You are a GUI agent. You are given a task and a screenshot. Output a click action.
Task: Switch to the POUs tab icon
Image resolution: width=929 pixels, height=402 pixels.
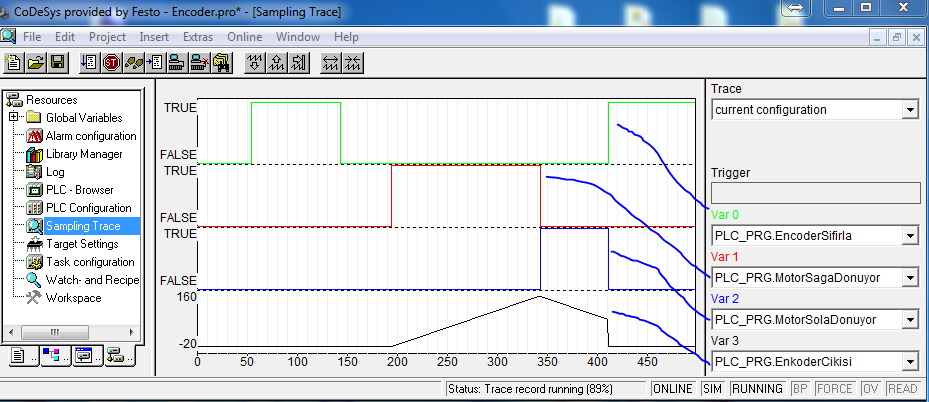(x=21, y=355)
